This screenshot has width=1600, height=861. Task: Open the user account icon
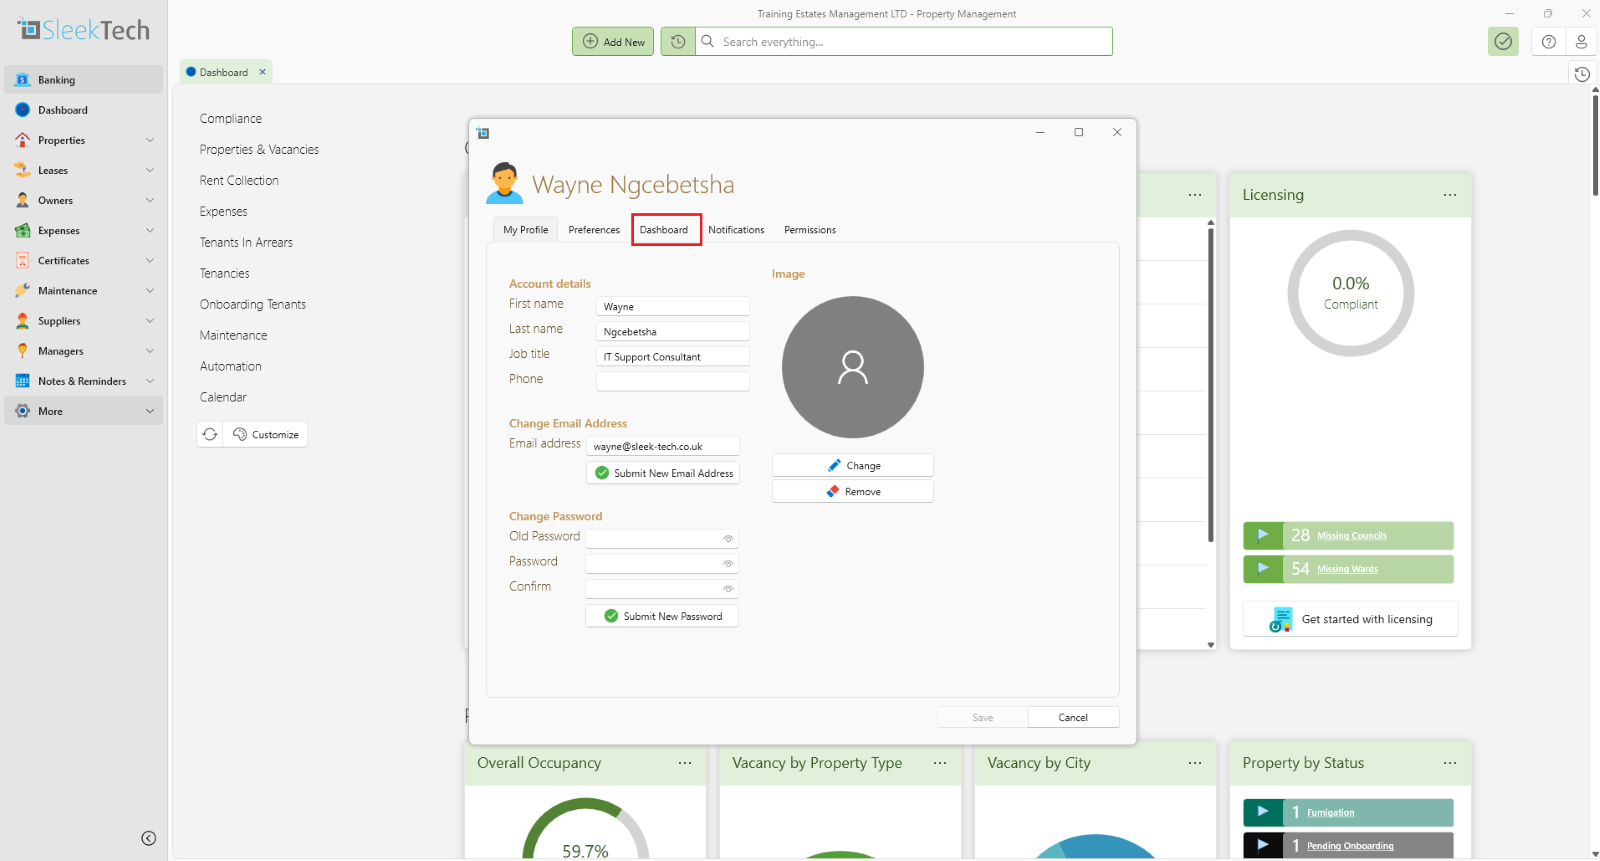coord(1581,41)
